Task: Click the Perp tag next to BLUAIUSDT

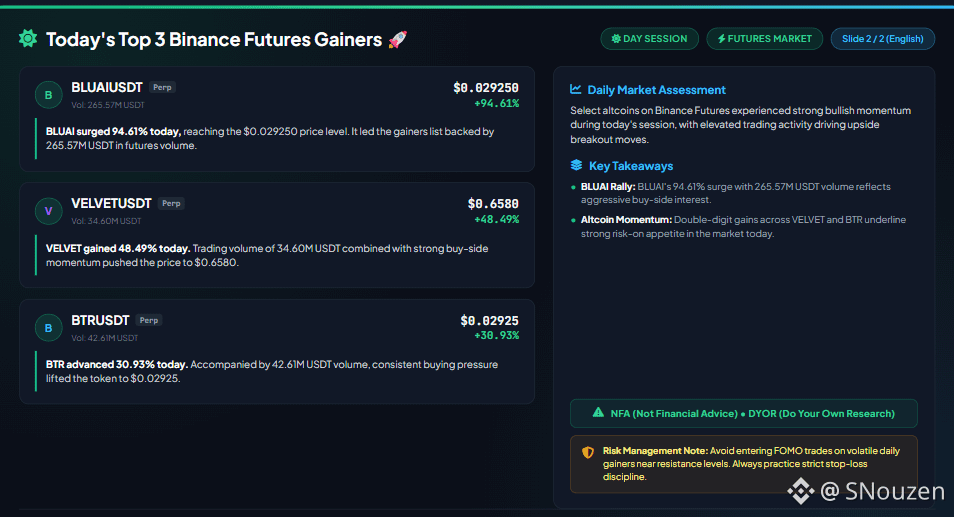Action: pyautogui.click(x=162, y=87)
